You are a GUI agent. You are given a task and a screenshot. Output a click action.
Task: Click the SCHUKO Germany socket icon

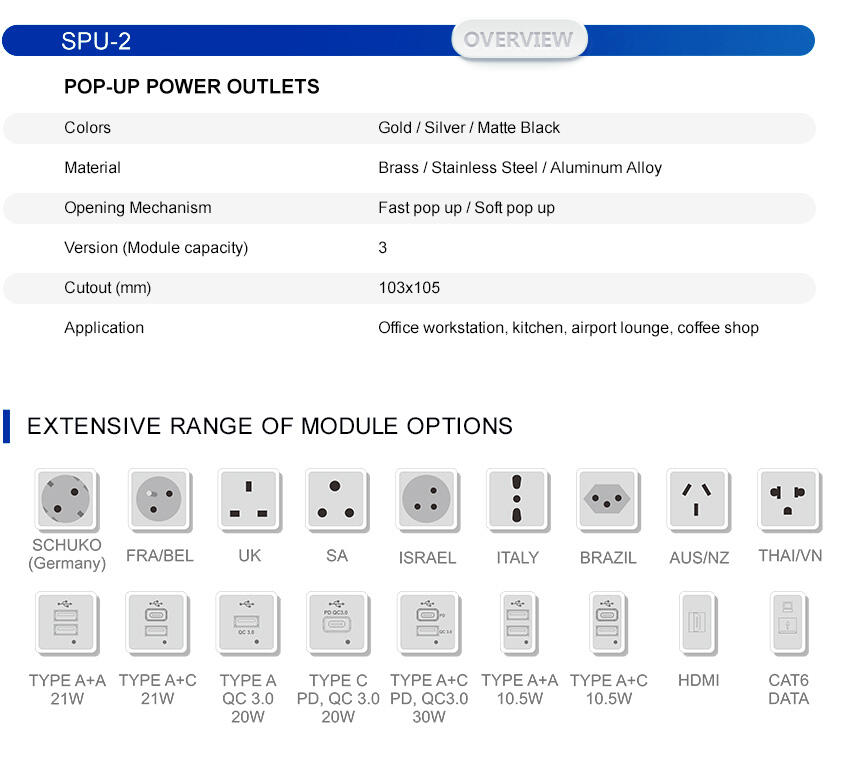coord(67,499)
